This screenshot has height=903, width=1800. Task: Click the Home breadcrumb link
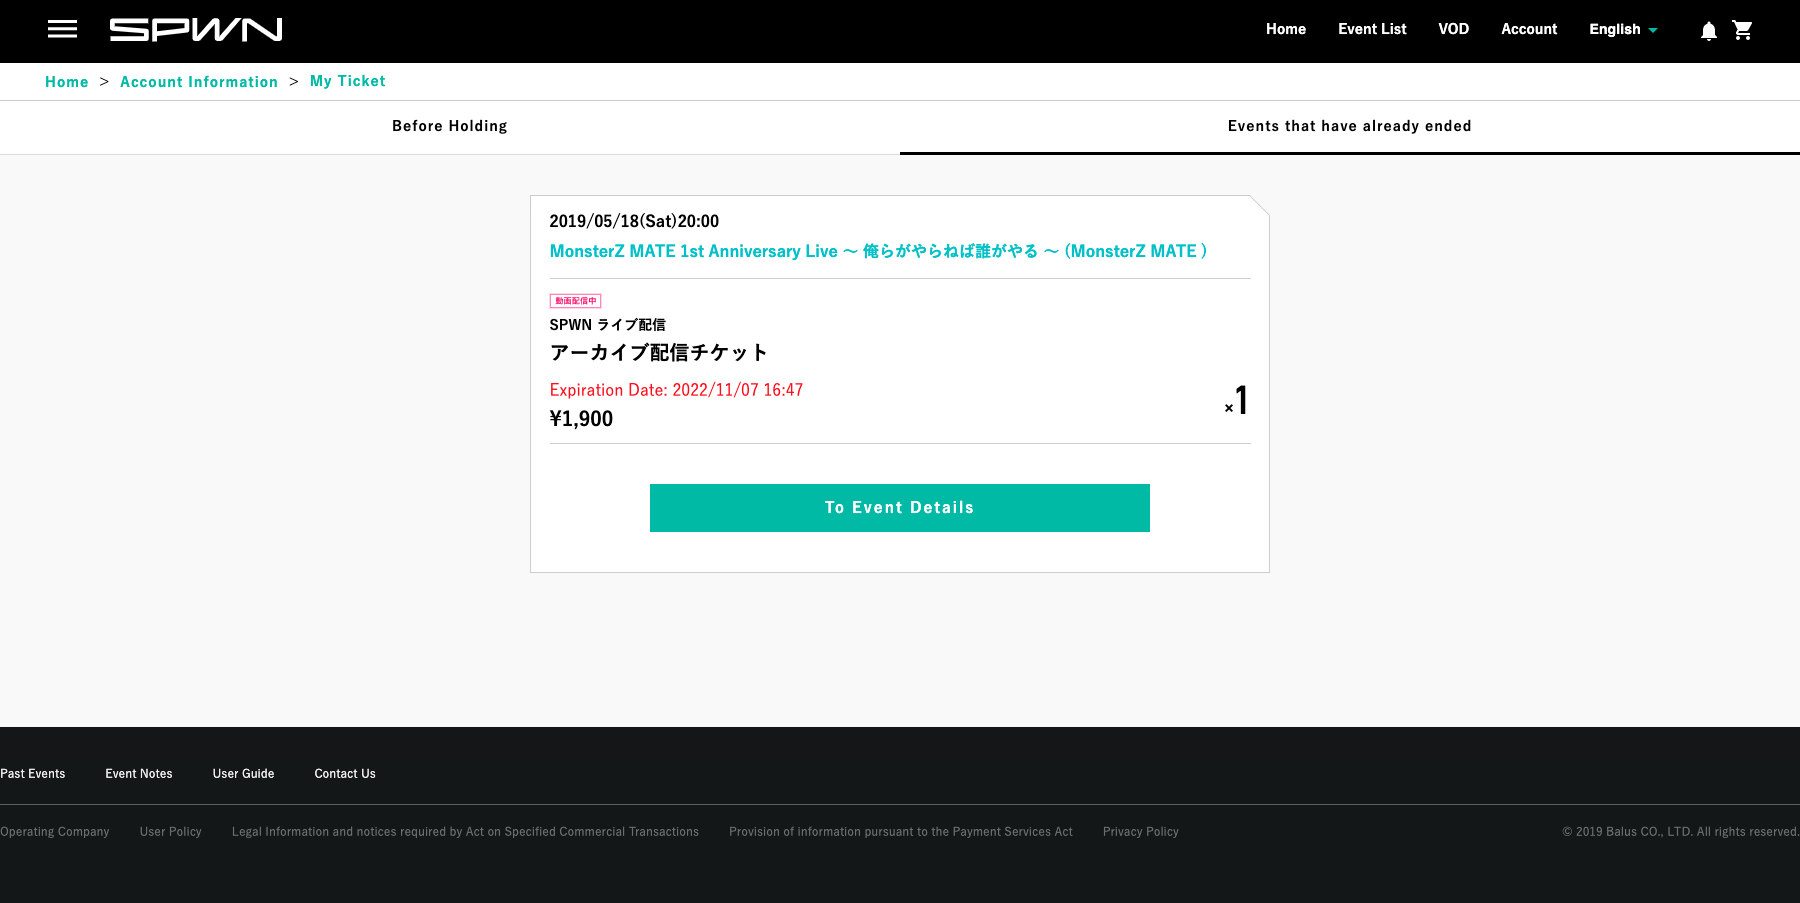tap(67, 82)
